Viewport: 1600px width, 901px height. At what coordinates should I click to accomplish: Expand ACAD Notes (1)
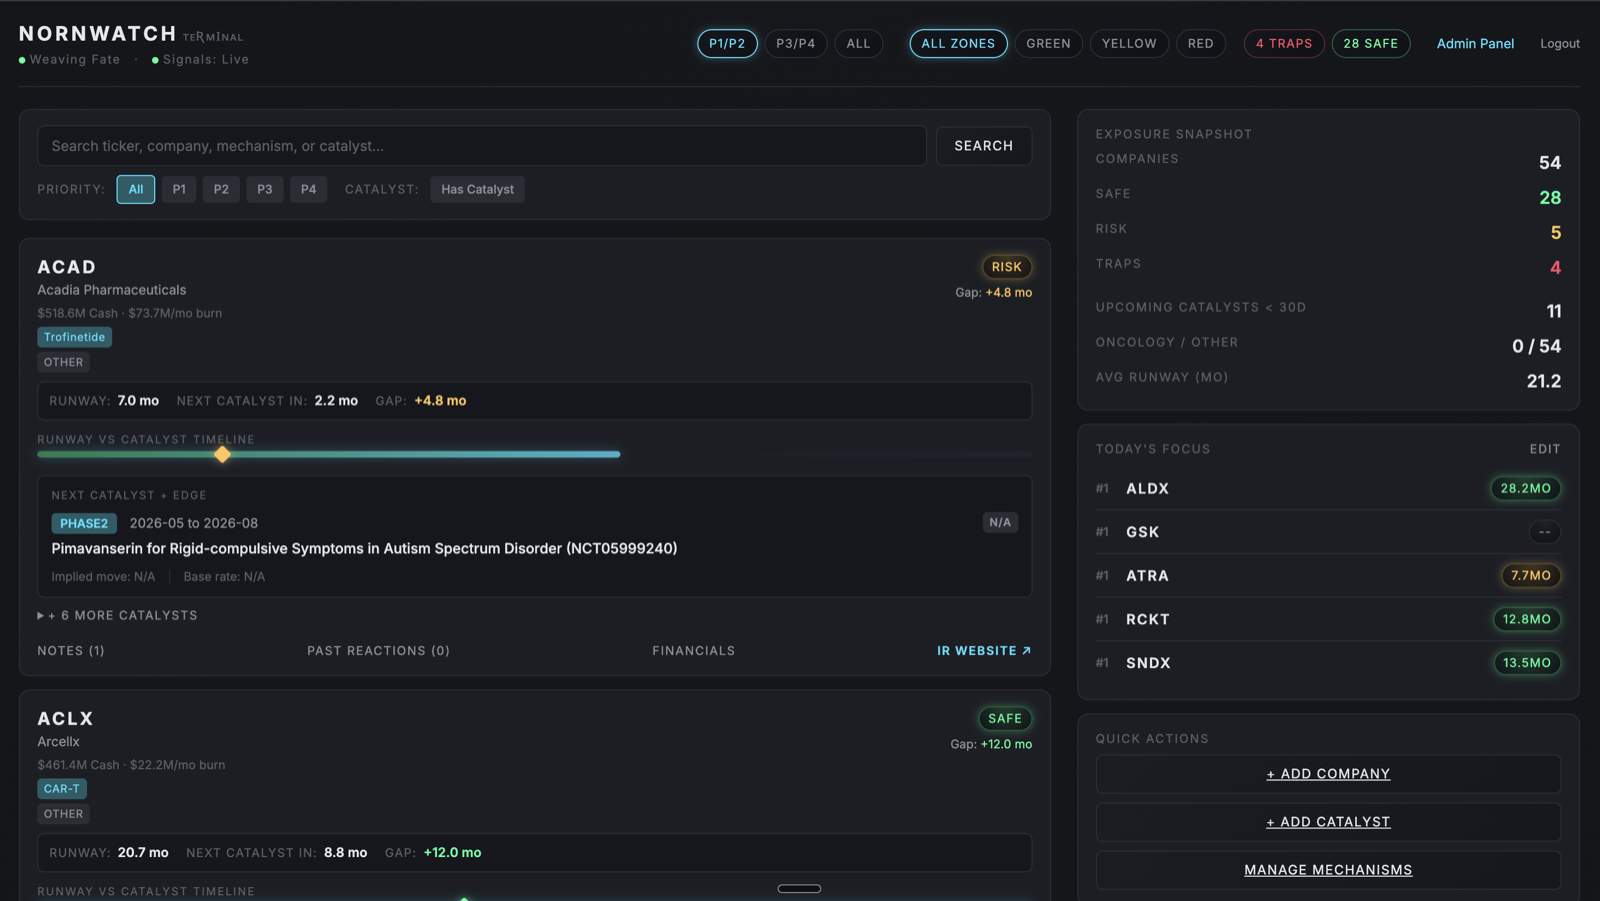click(x=71, y=650)
